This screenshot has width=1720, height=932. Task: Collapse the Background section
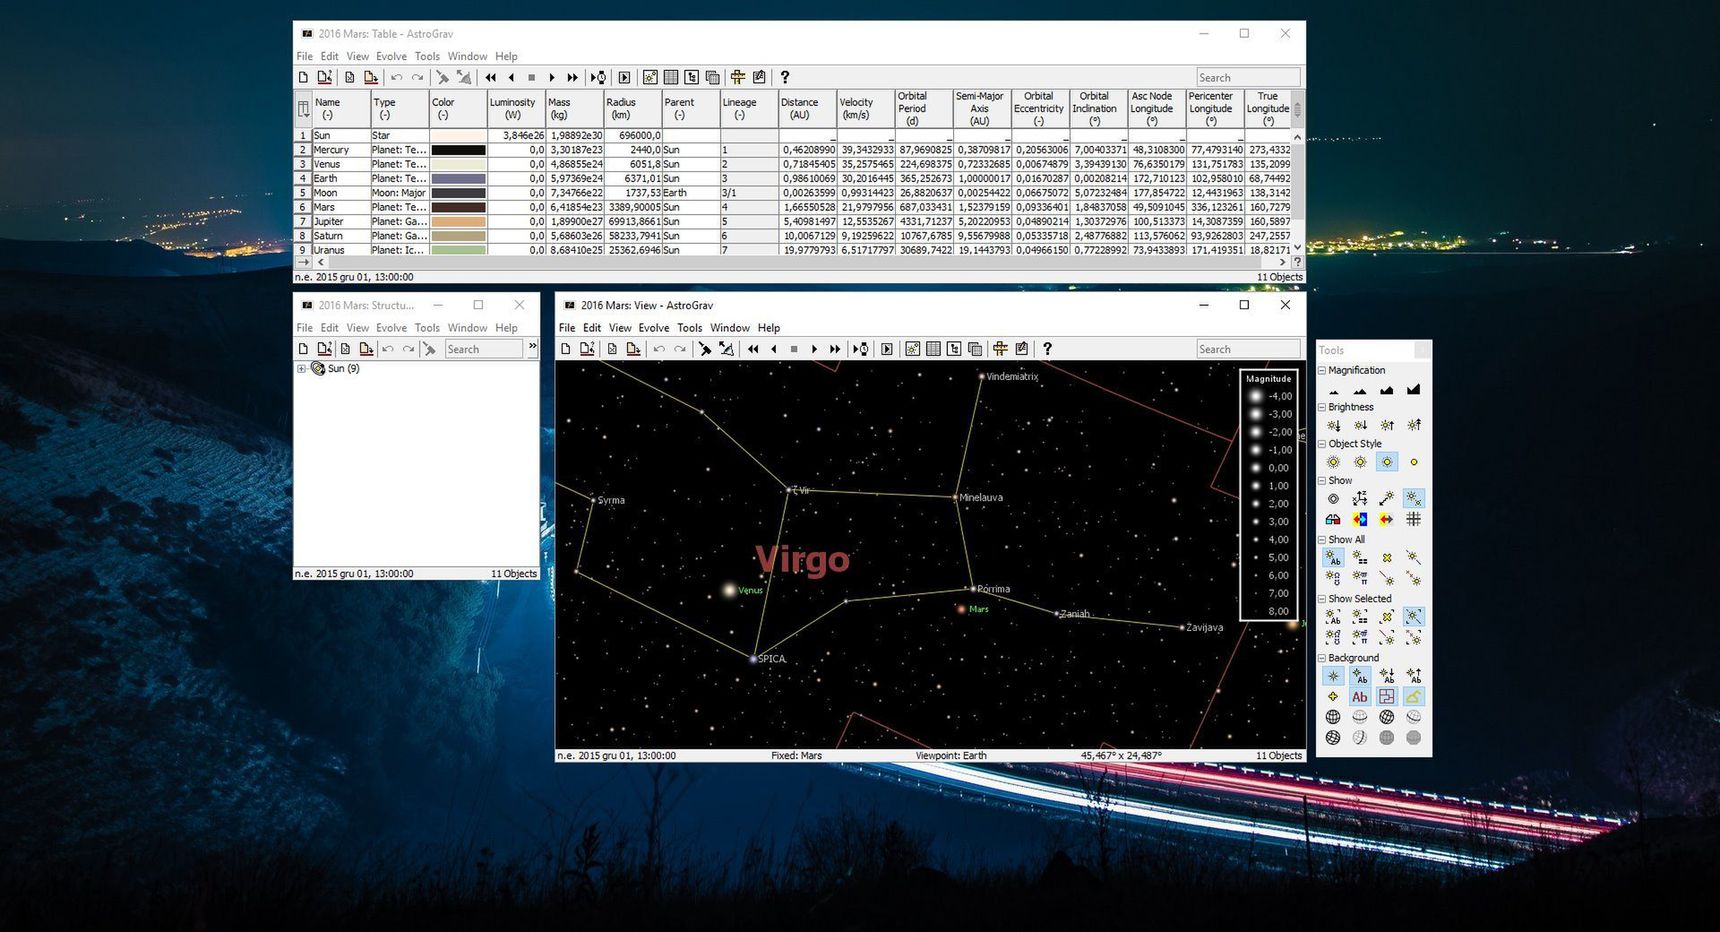1321,658
